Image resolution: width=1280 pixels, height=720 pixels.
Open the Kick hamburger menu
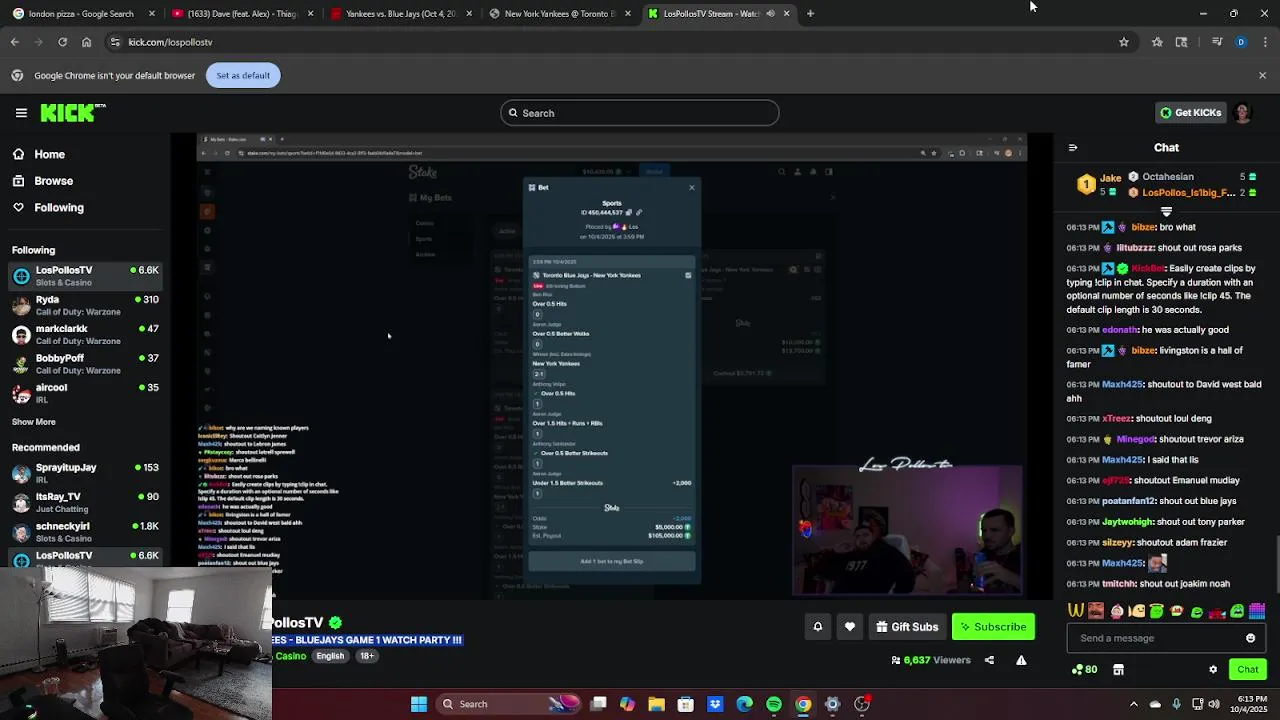21,113
